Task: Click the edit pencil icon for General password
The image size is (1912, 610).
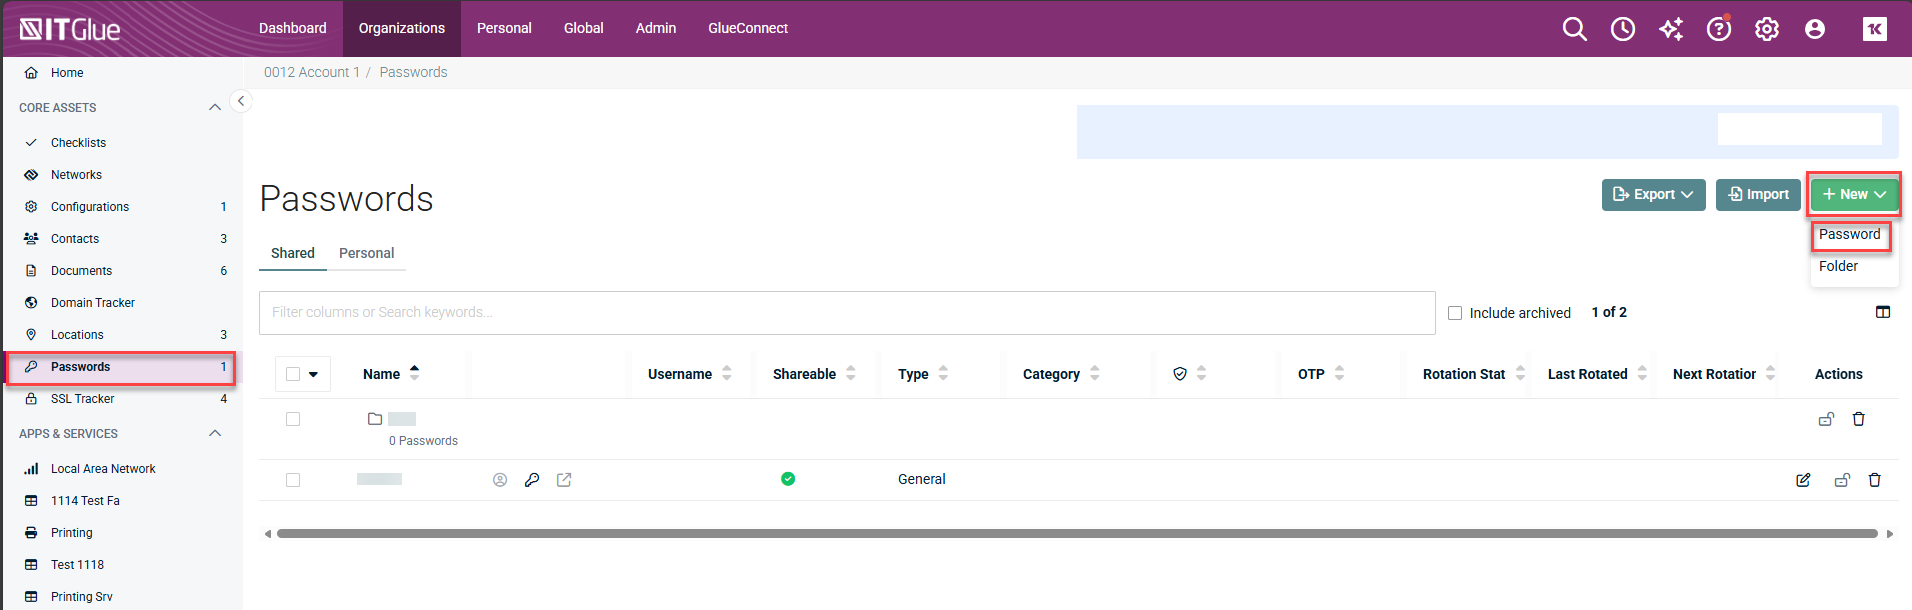Action: pos(1803,480)
